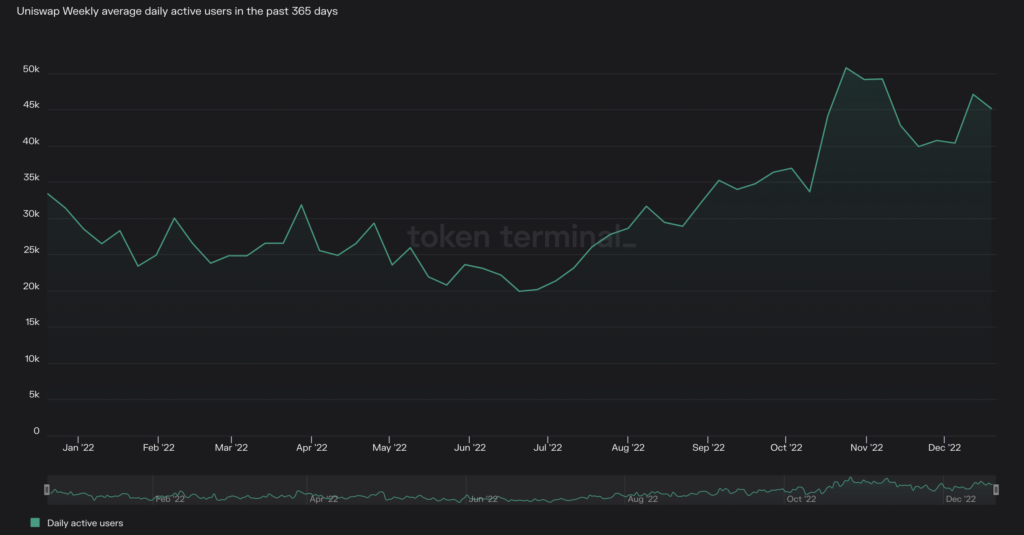Image resolution: width=1024 pixels, height=535 pixels.
Task: Toggle the Daily active users legend swatch
Action: 35,523
